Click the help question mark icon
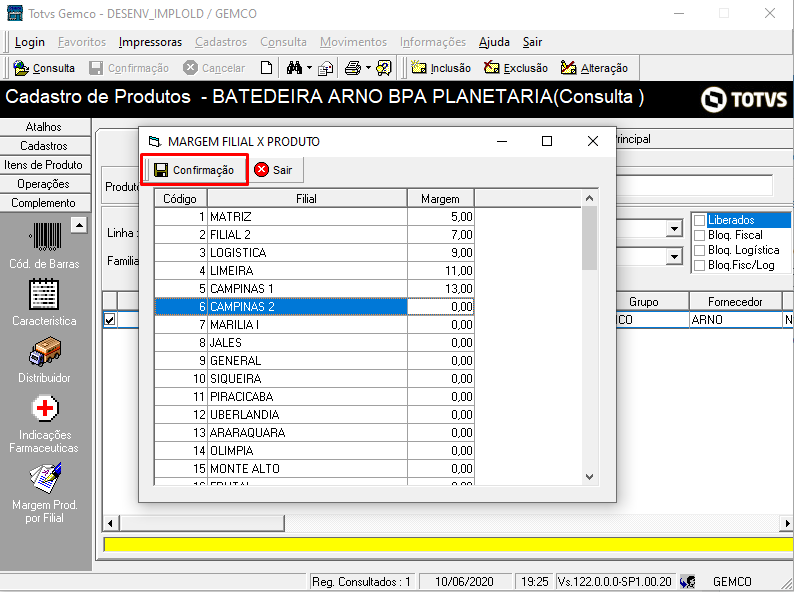This screenshot has width=794, height=592. (384, 68)
